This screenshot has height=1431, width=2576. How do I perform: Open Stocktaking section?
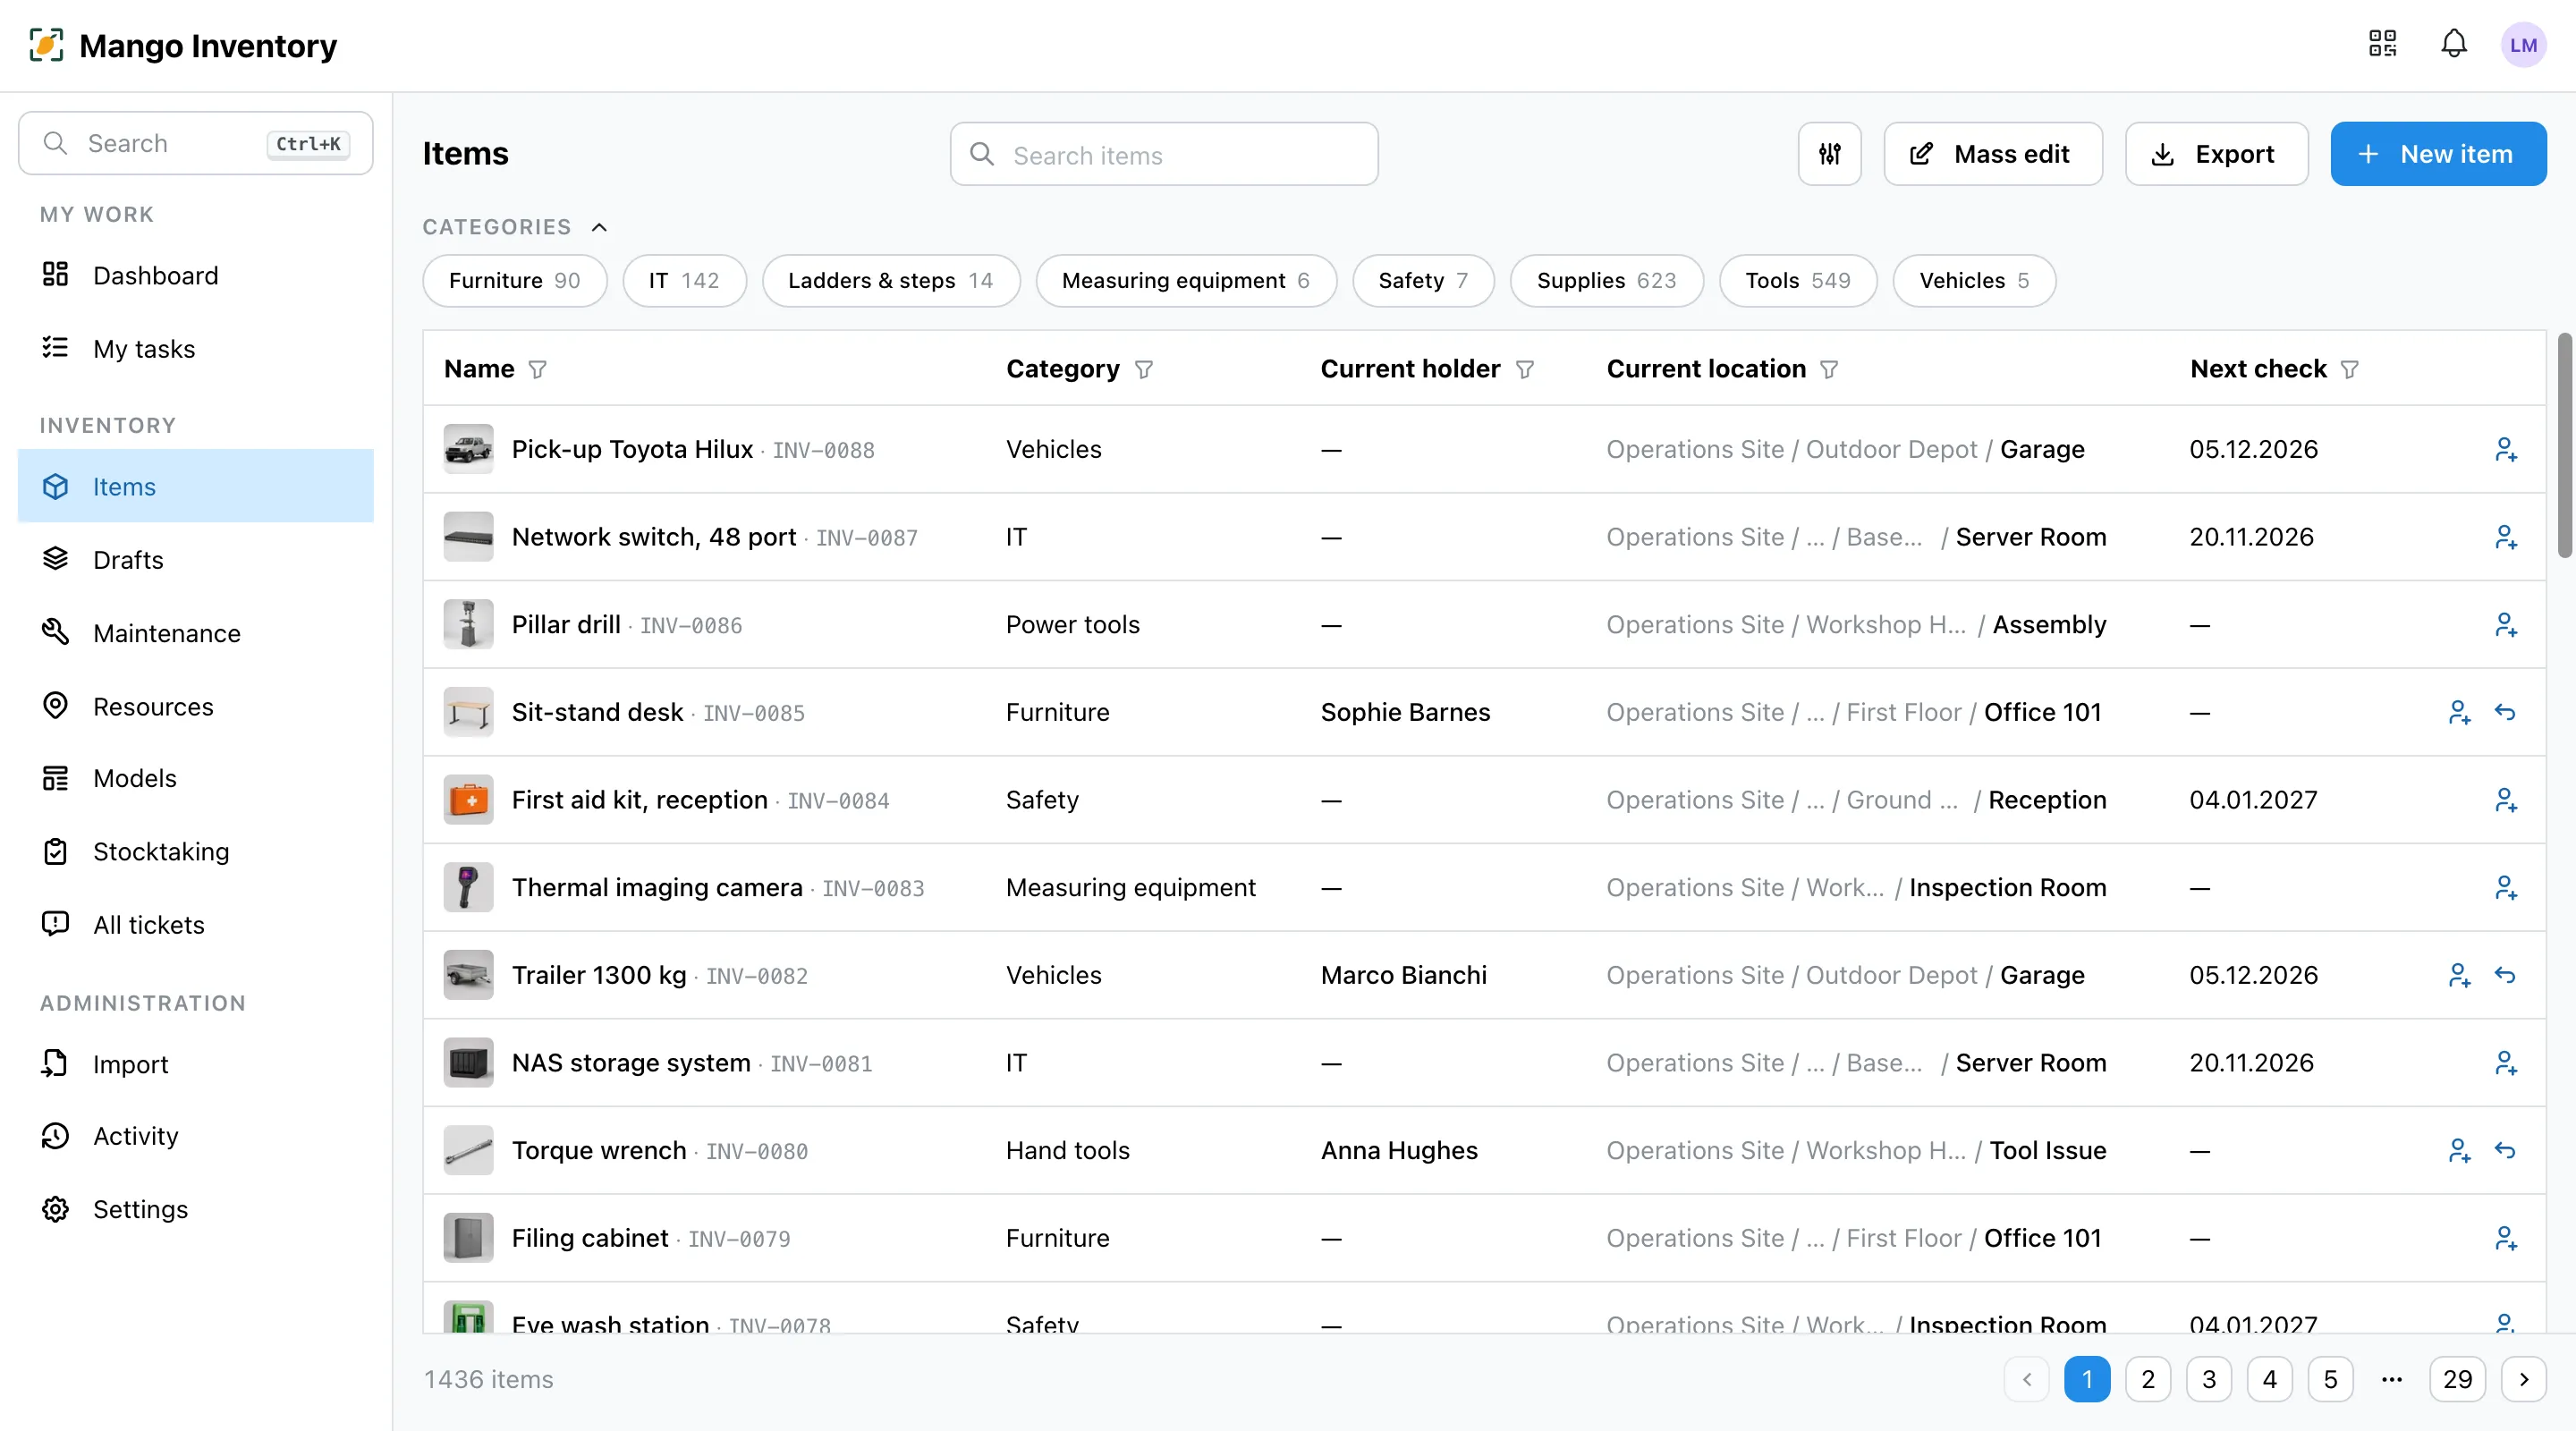pyautogui.click(x=196, y=852)
